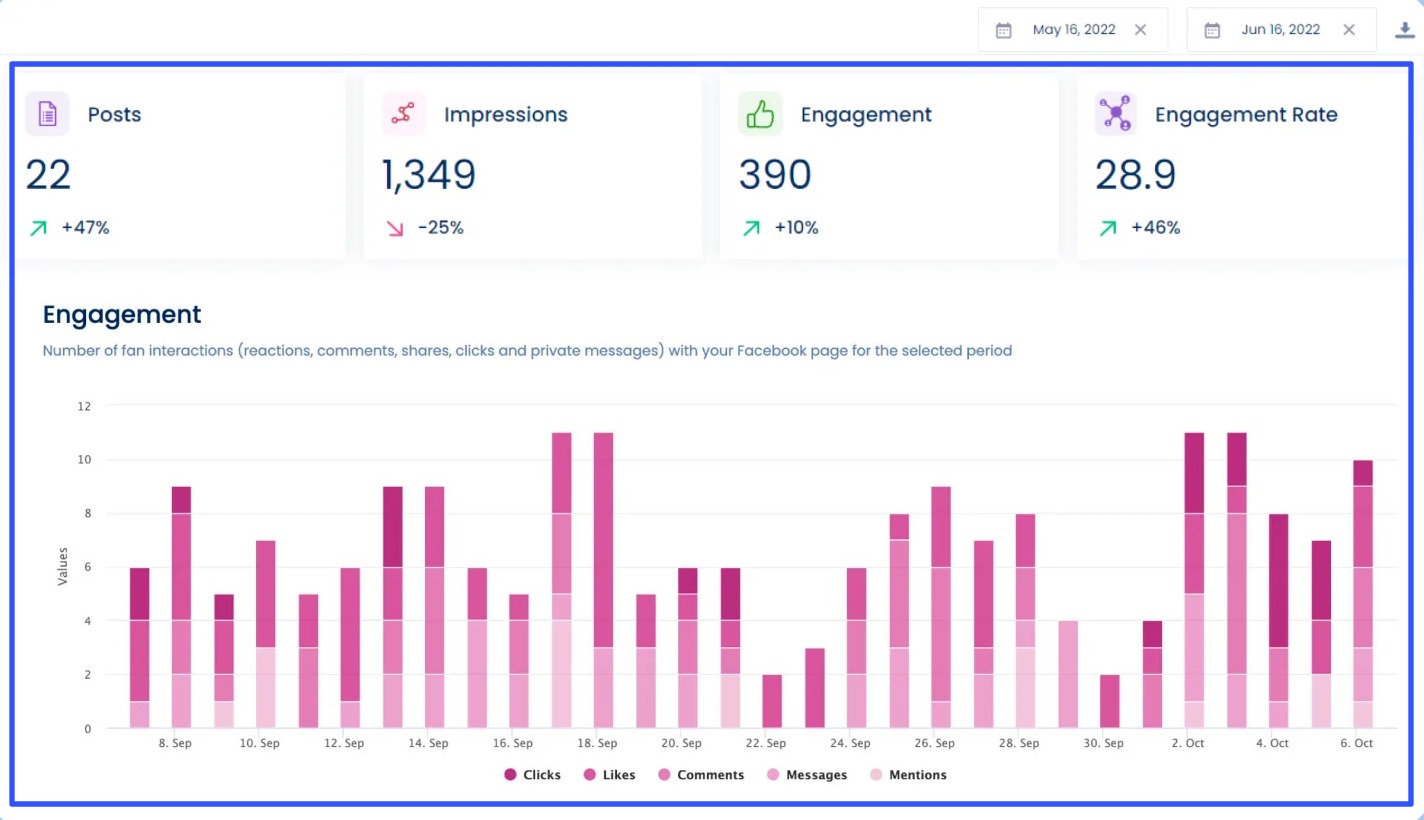This screenshot has width=1424, height=820.
Task: Toggle the Comments series in the legend
Action: pos(702,774)
